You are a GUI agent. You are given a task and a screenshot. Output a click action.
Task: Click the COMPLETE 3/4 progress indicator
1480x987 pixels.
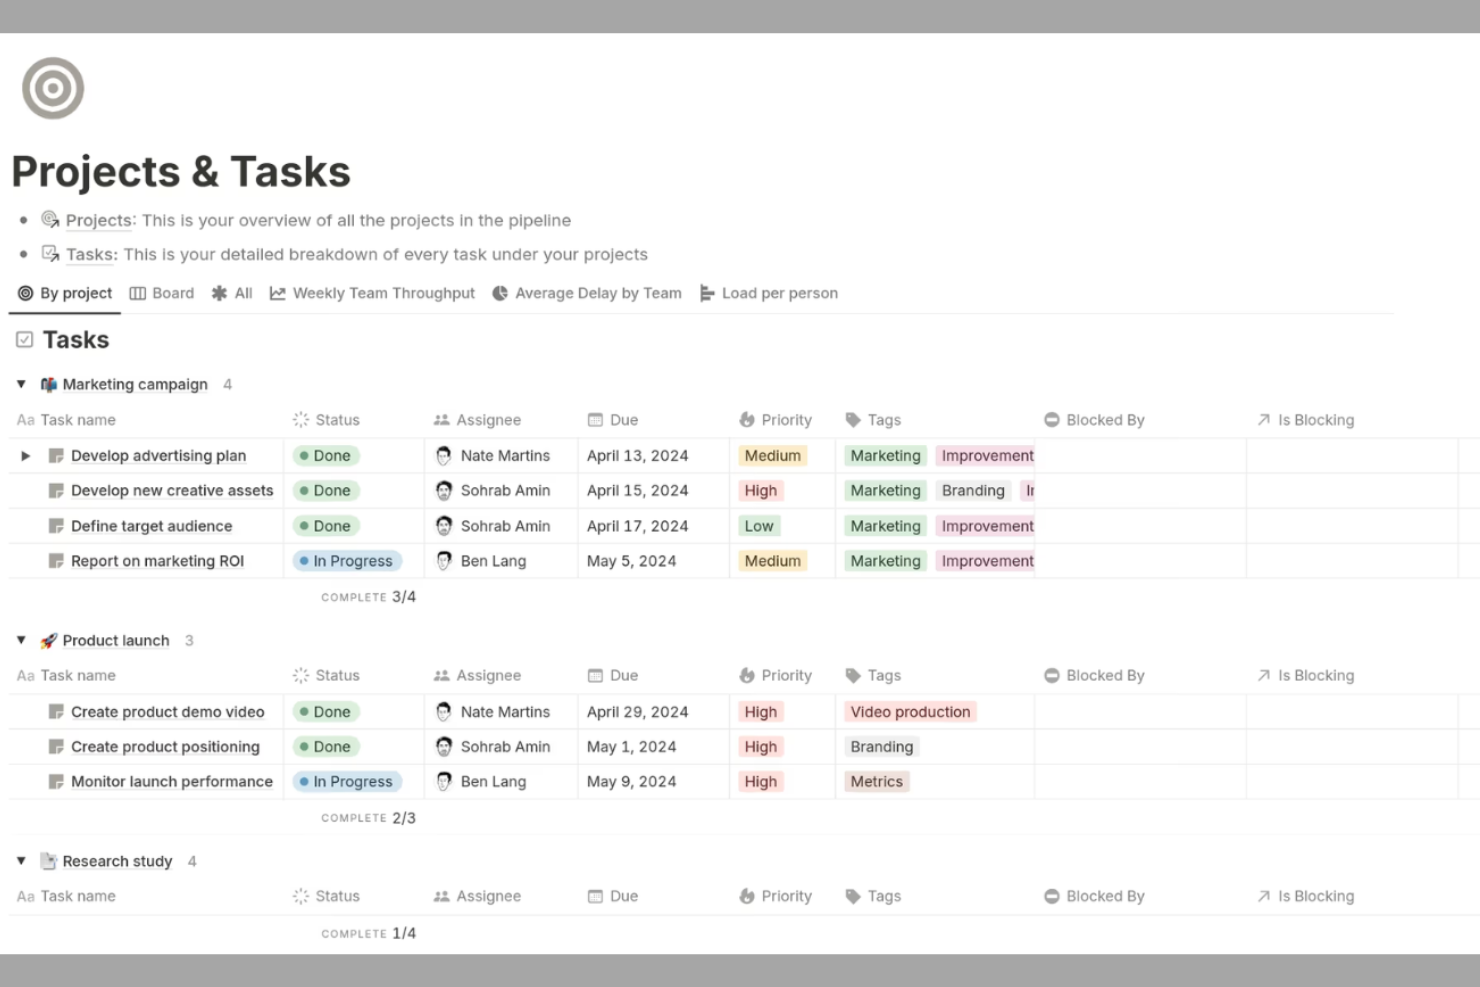(x=369, y=596)
